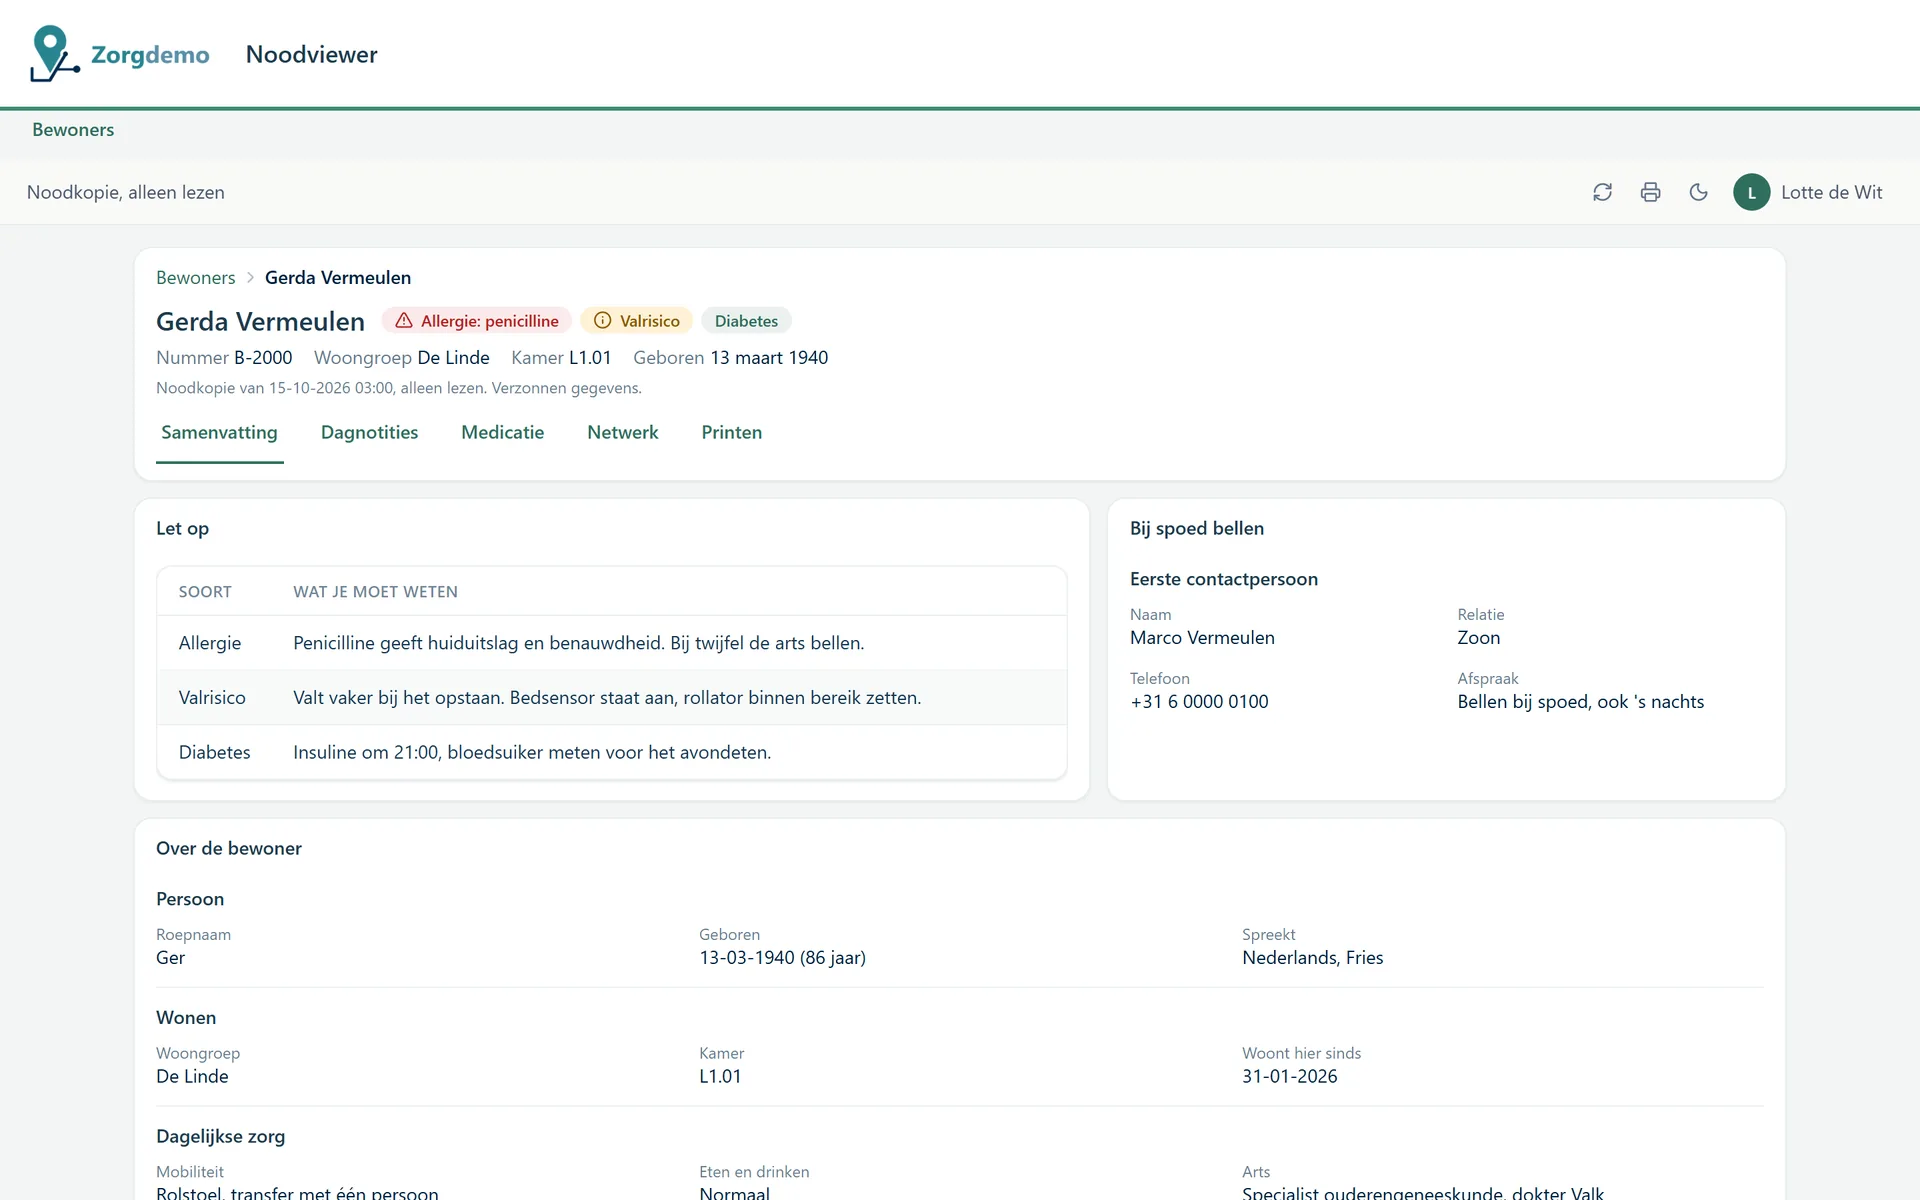Click resident number B-2000

click(x=263, y=358)
